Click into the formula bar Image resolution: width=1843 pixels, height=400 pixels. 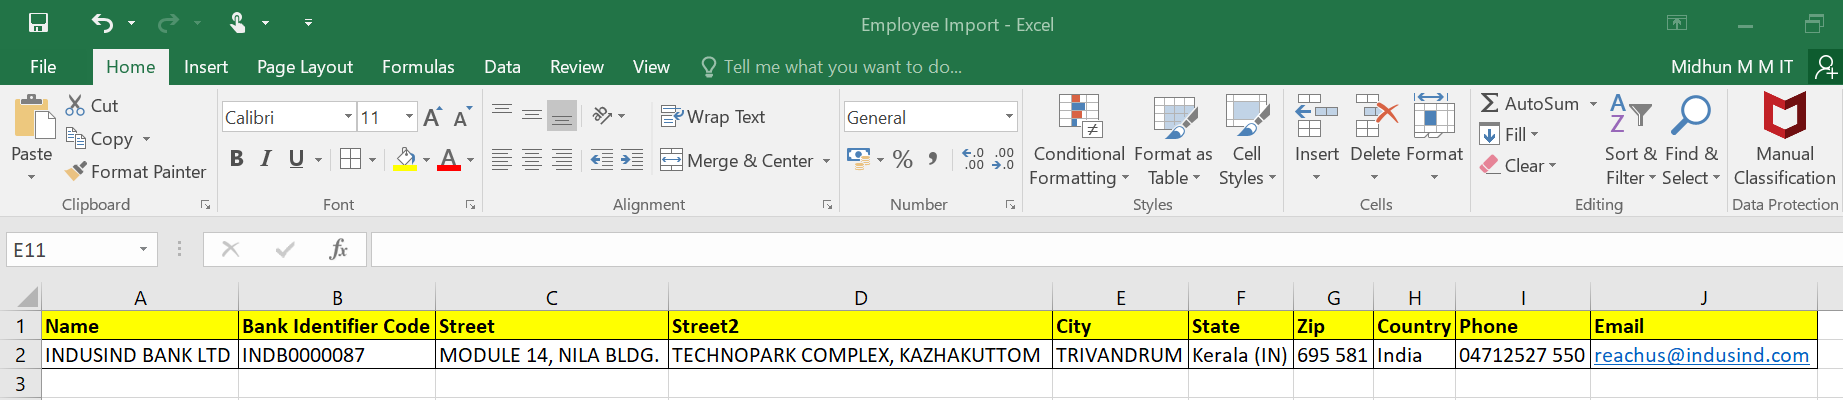[1106, 249]
